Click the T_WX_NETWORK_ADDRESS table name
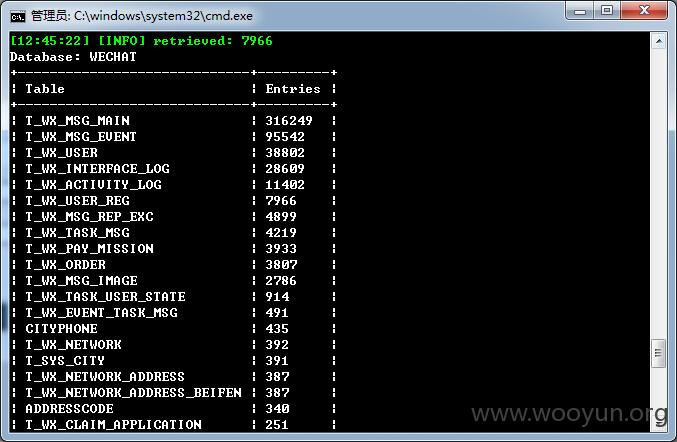Screen dimensions: 677x442 (x=105, y=376)
